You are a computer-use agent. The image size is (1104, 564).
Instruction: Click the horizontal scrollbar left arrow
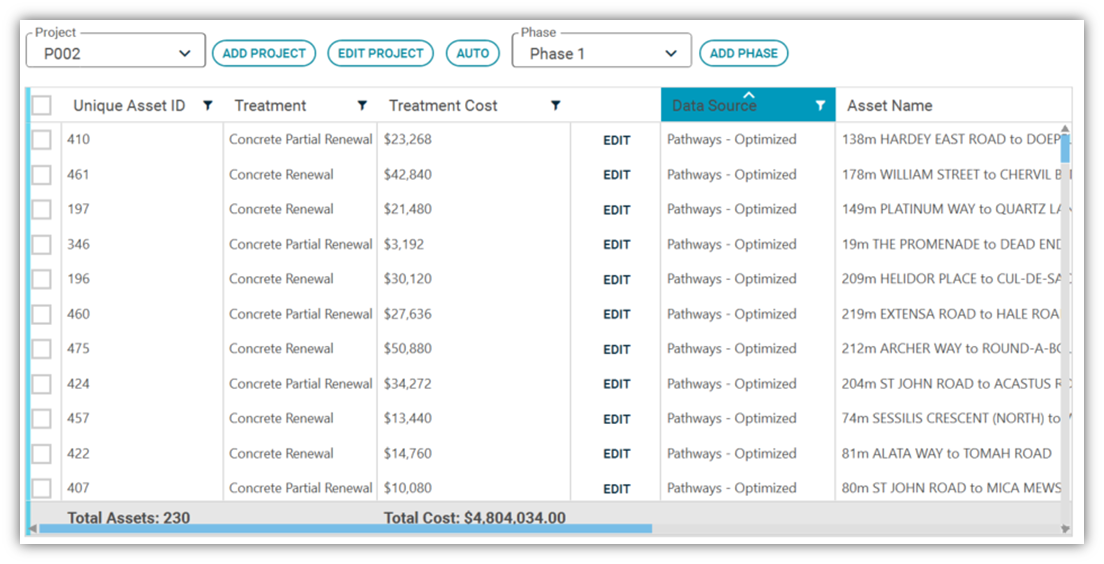pos(32,528)
